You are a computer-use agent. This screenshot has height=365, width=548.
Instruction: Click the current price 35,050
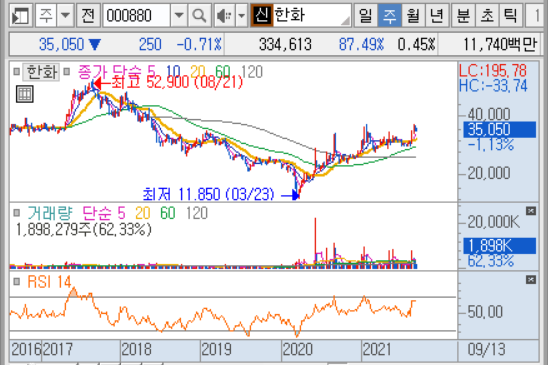[62, 44]
